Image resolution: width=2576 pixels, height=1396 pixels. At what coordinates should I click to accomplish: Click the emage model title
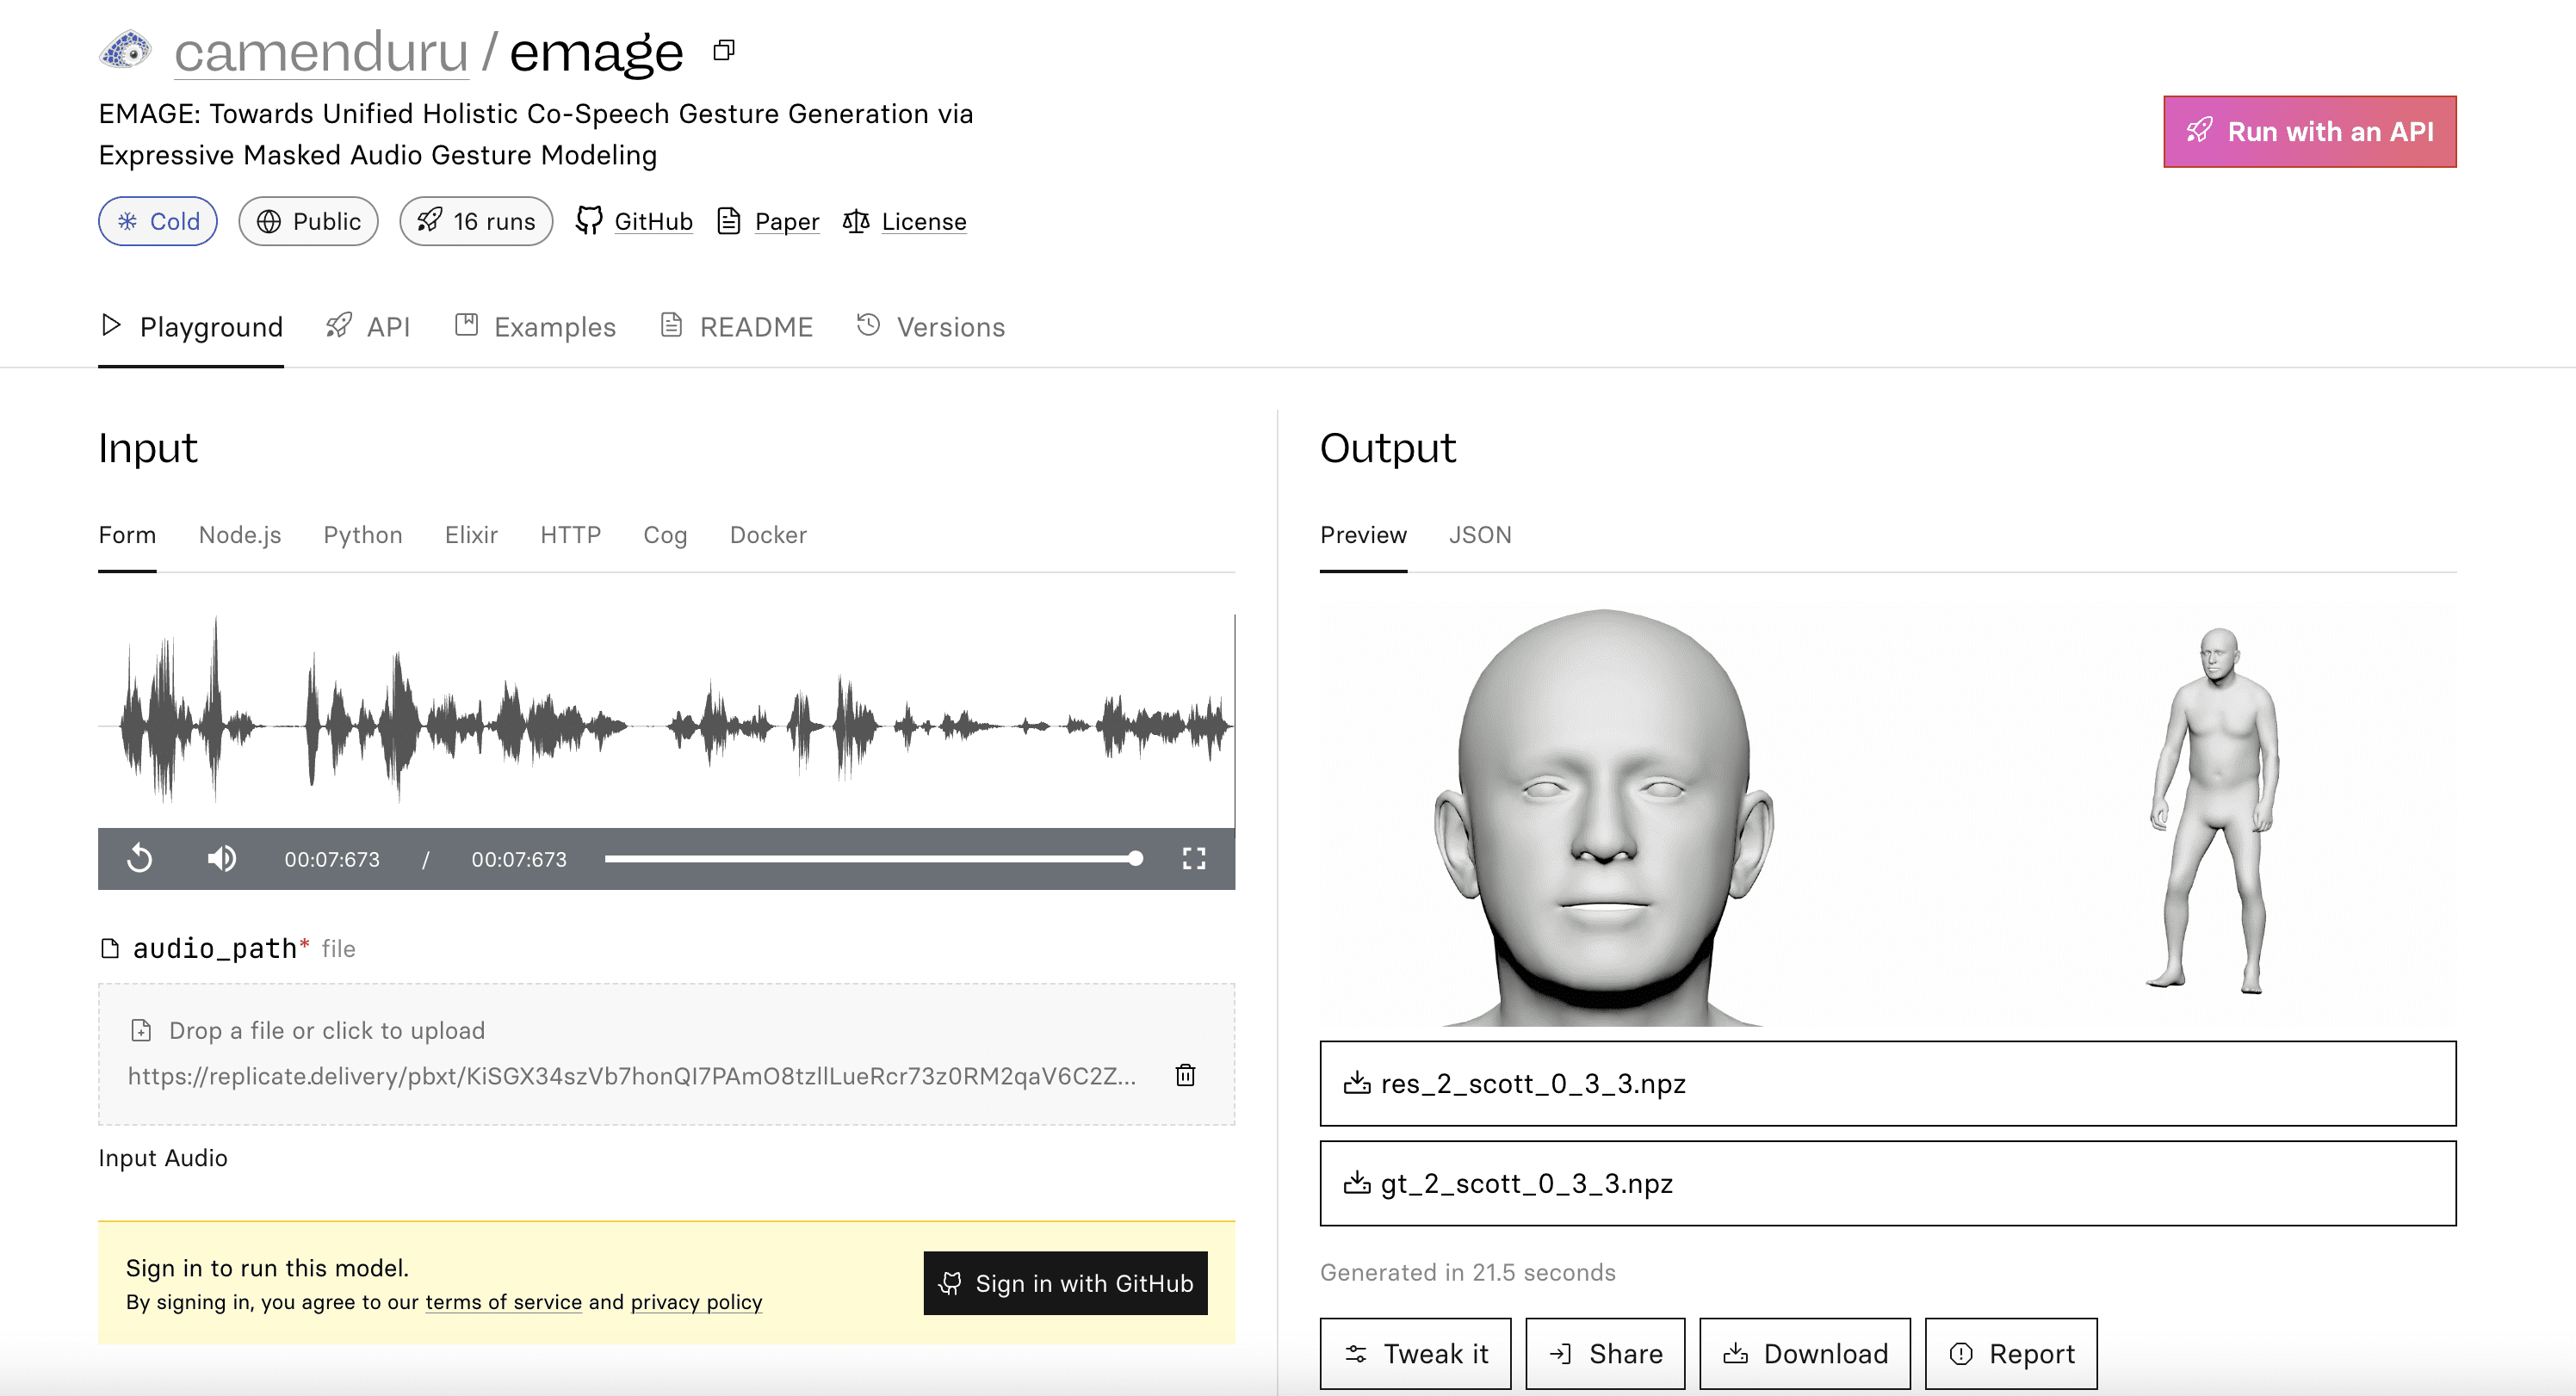pyautogui.click(x=596, y=52)
